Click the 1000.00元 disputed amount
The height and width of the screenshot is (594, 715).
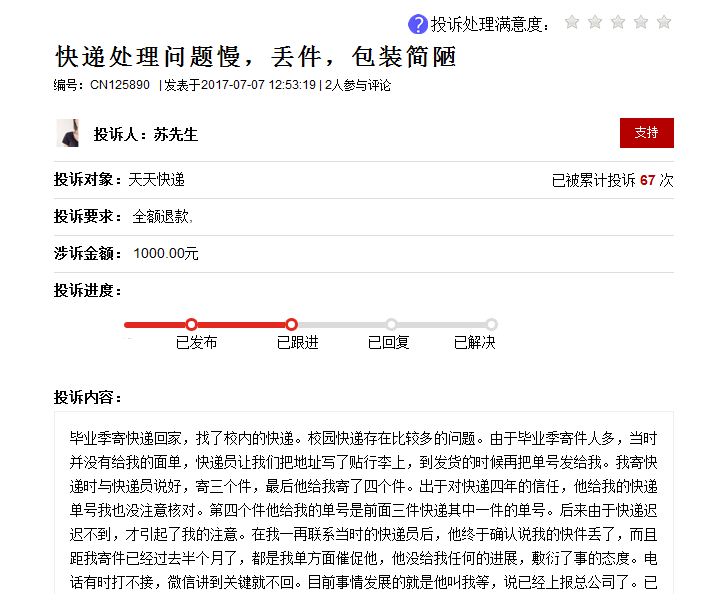pos(166,253)
